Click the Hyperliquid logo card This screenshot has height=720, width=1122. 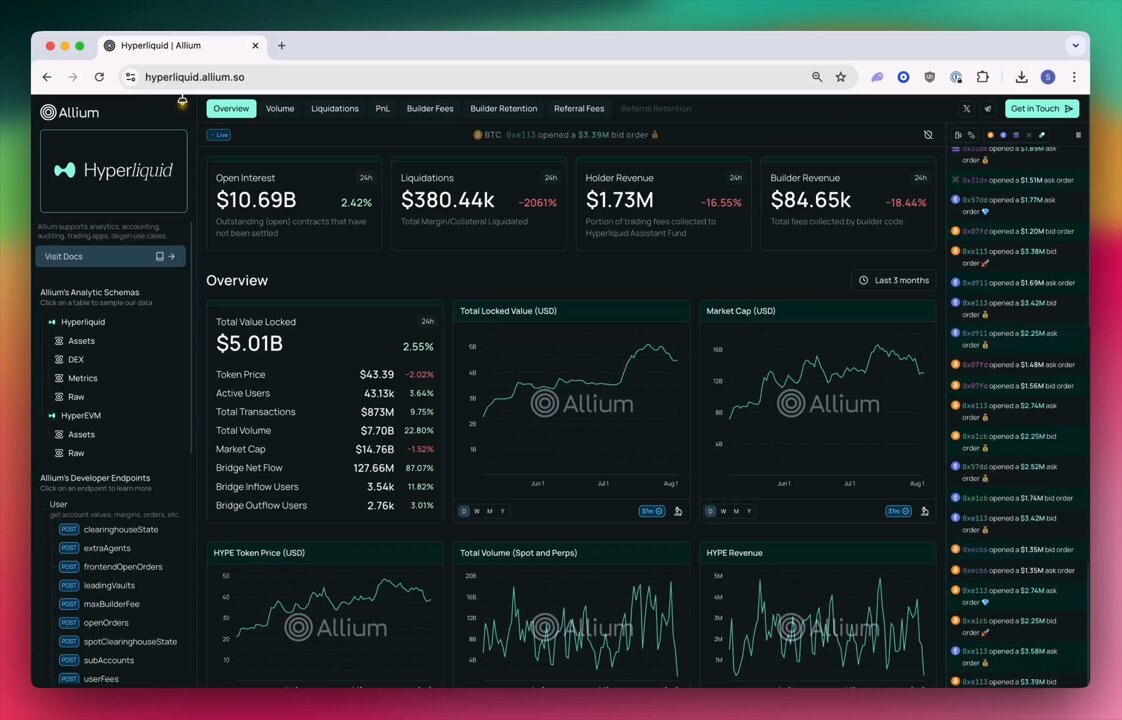pyautogui.click(x=114, y=171)
